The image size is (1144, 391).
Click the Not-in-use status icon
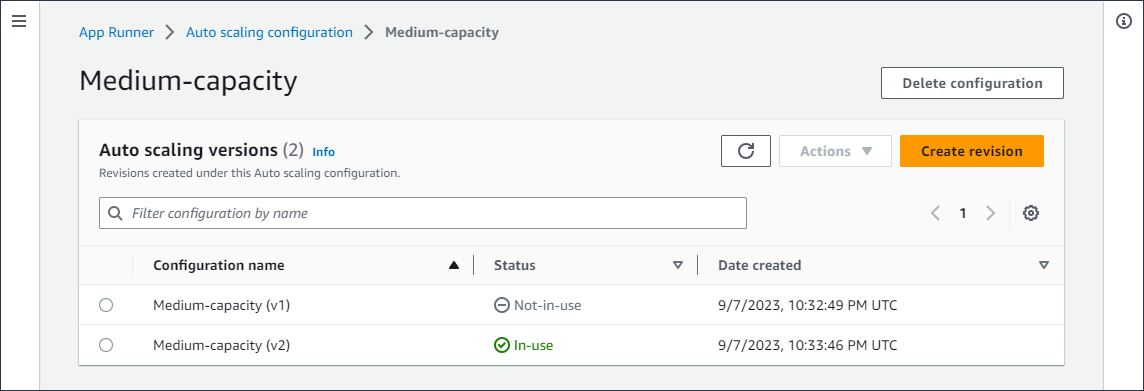(x=501, y=306)
